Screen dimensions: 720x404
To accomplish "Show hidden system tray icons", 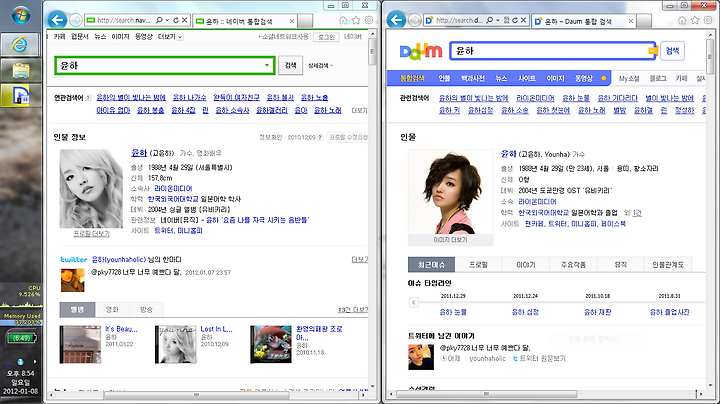I will (35, 362).
